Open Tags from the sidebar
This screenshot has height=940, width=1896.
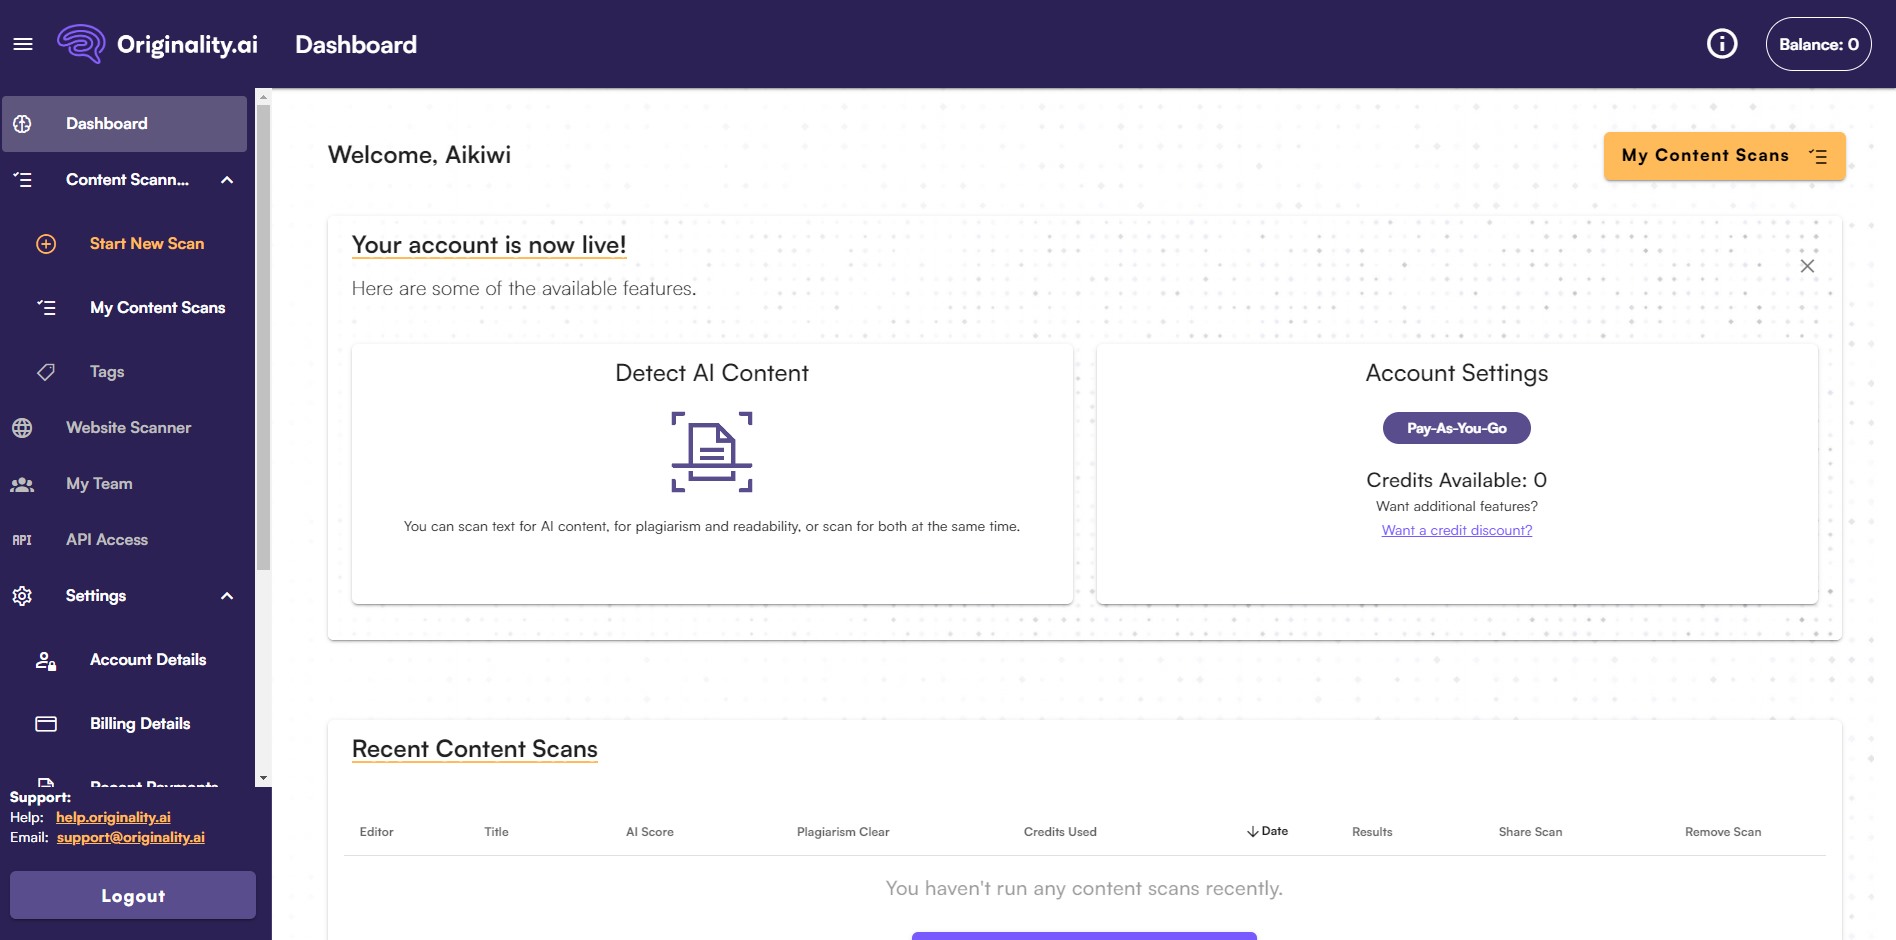click(x=107, y=372)
